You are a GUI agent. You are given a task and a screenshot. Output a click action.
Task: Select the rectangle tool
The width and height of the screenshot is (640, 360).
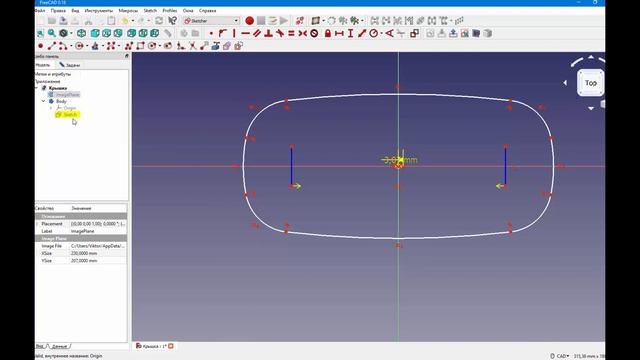click(x=140, y=46)
